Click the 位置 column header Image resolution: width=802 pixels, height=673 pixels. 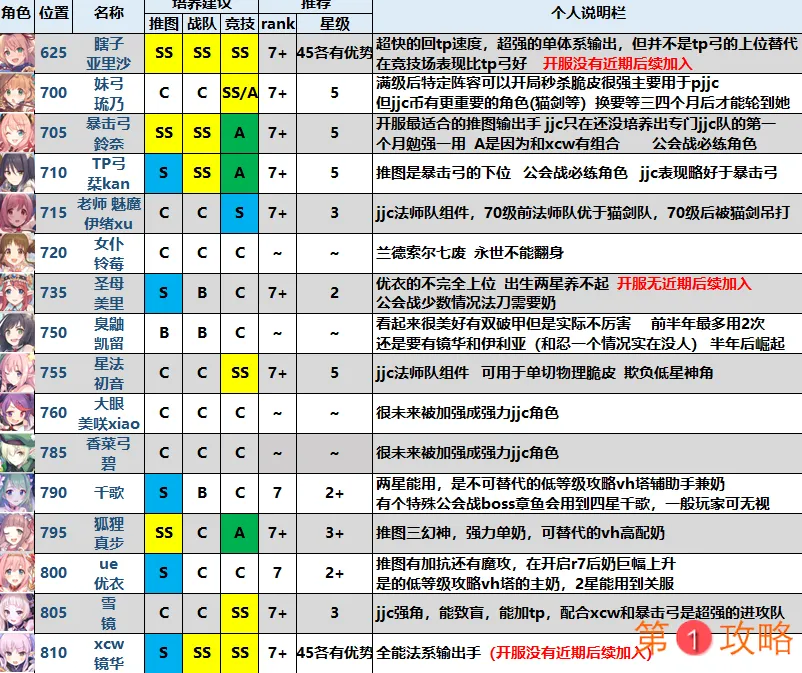pyautogui.click(x=54, y=13)
